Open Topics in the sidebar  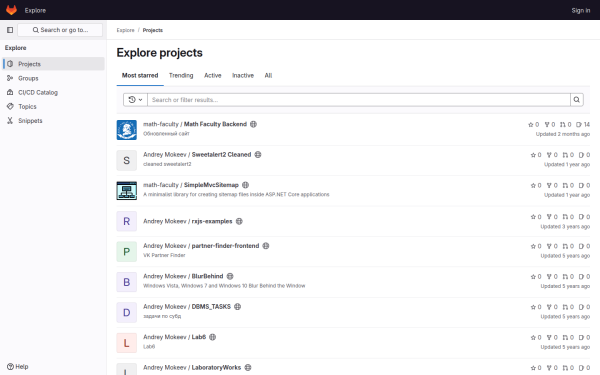[54, 106]
